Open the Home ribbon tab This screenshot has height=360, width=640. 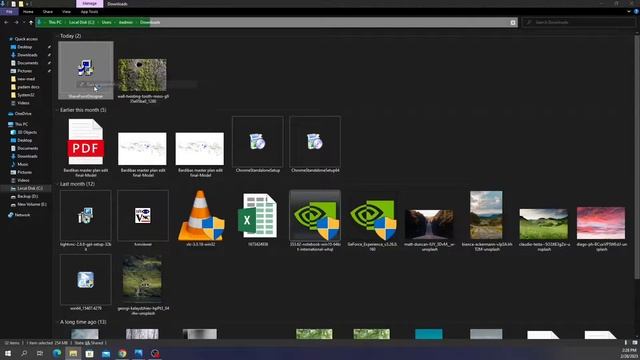point(28,12)
